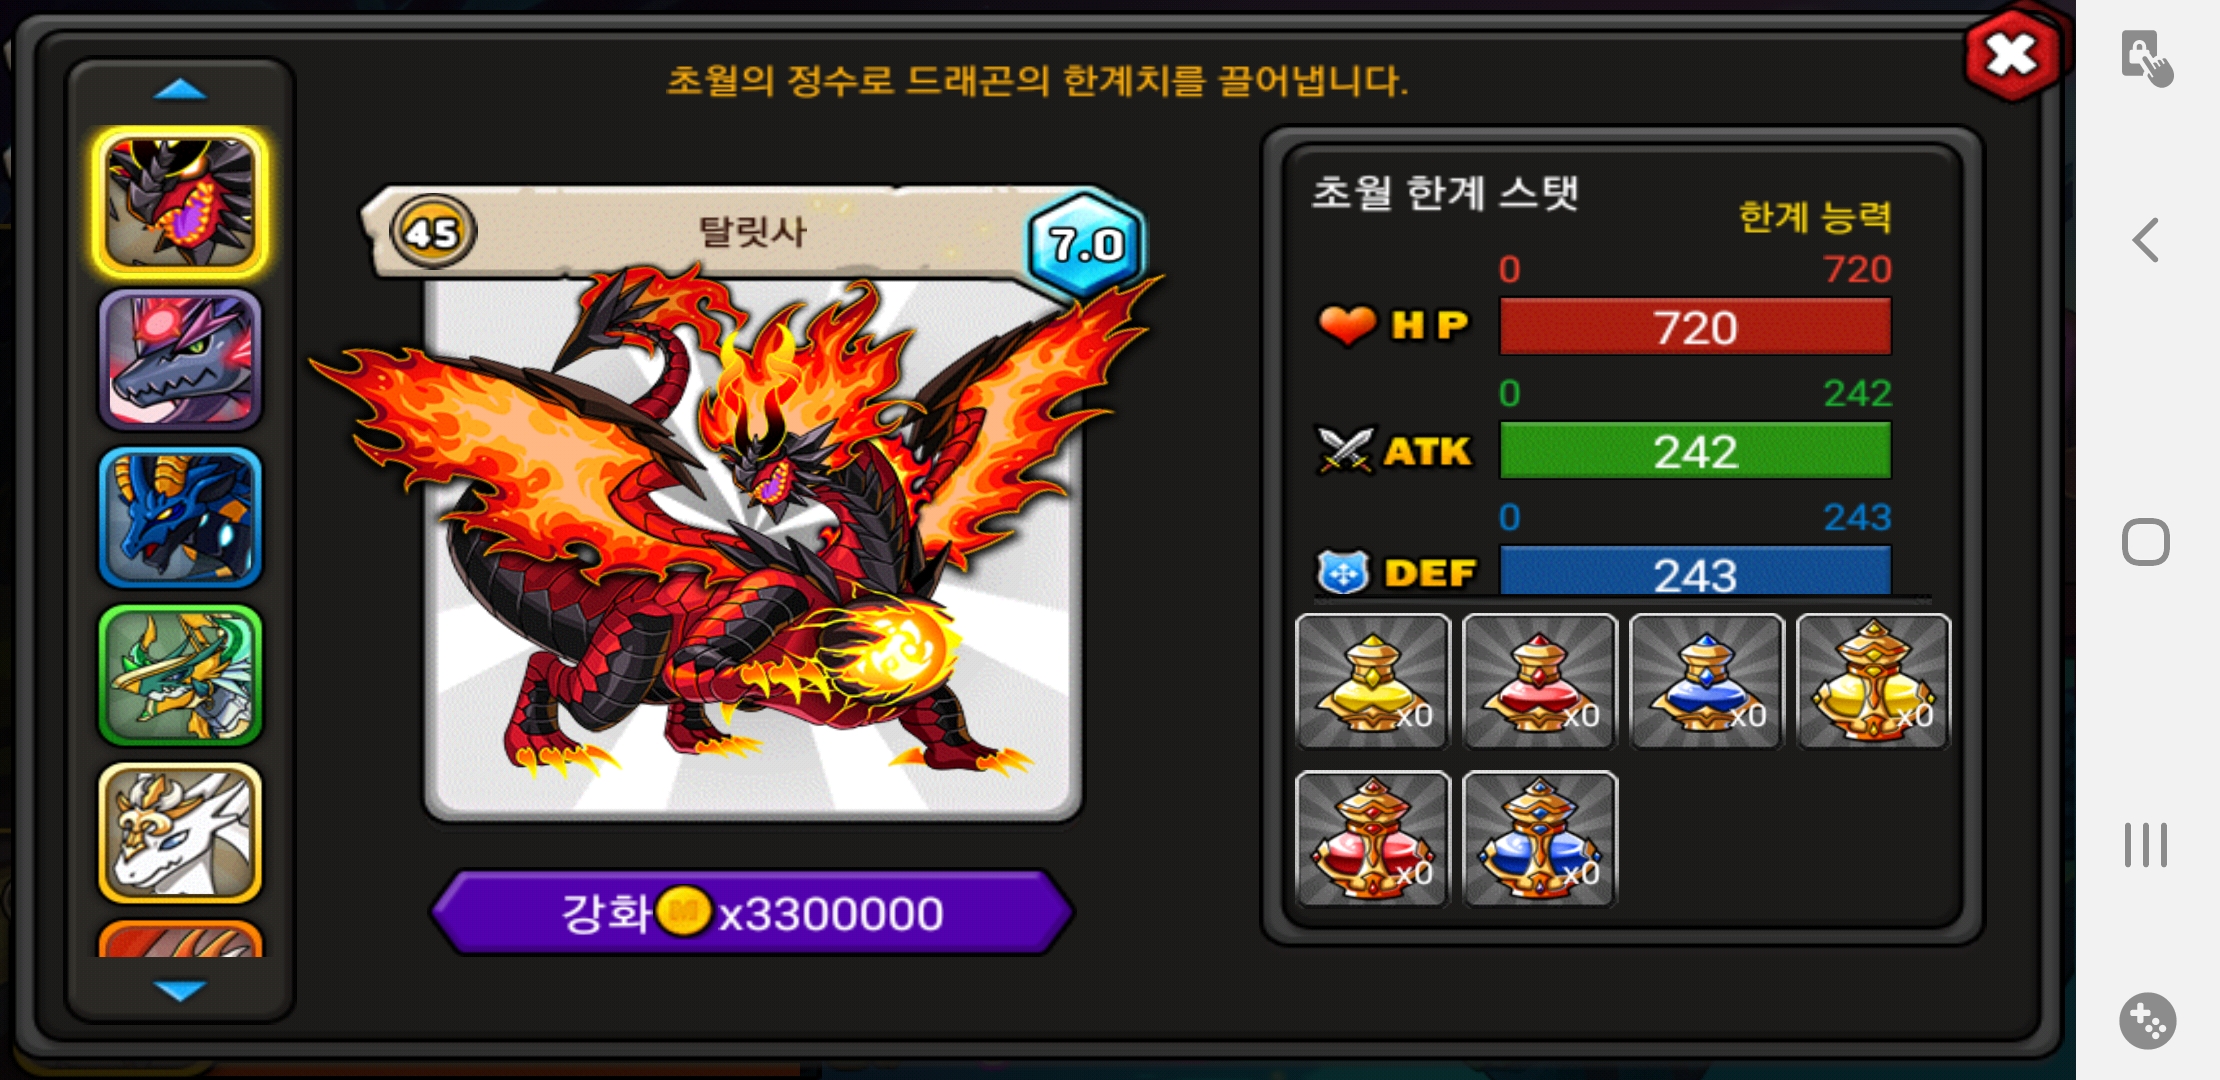Close the transcendence dialog with red X
Image resolution: width=2220 pixels, height=1080 pixels.
click(x=2012, y=55)
